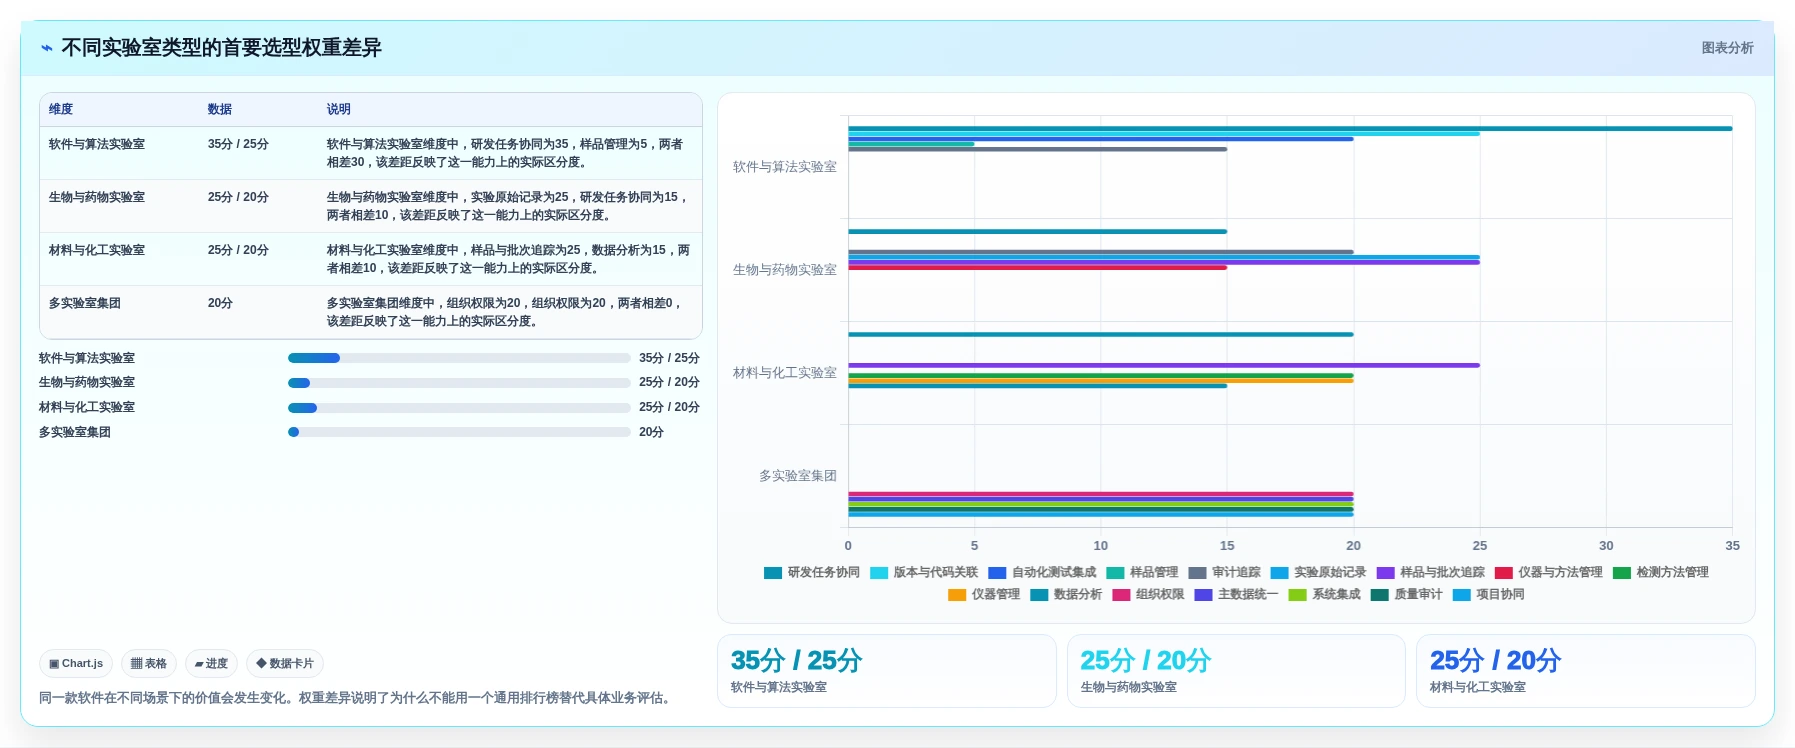Viewport: 1795px width, 748px height.
Task: Open the 生物与药物实验室 25分 / 20分 data card
Action: click(1236, 671)
